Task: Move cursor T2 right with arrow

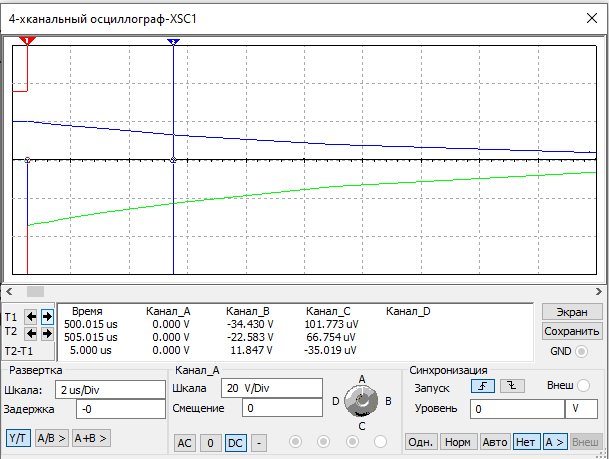Action: tap(47, 333)
